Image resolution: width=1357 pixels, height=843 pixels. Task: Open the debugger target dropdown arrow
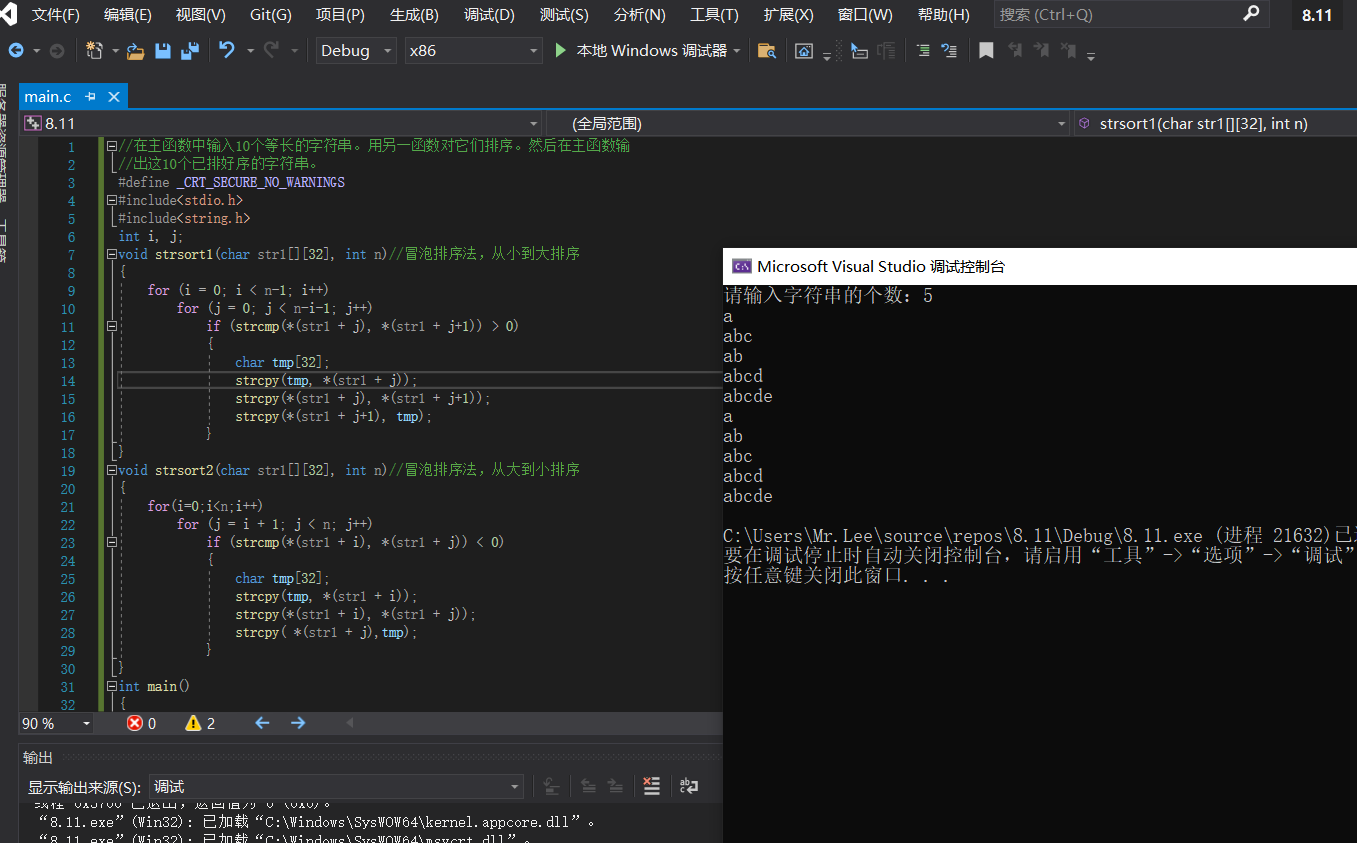coord(737,51)
